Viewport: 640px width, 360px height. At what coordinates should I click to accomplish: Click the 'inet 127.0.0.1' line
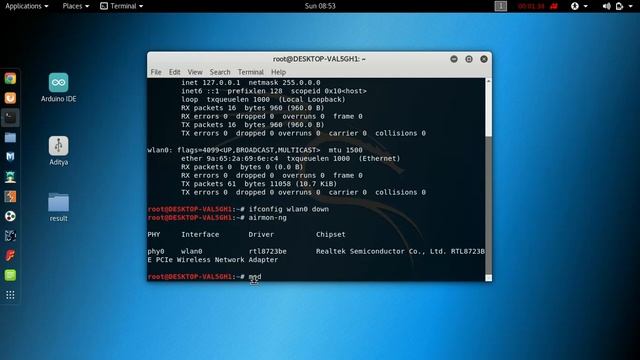coord(251,82)
